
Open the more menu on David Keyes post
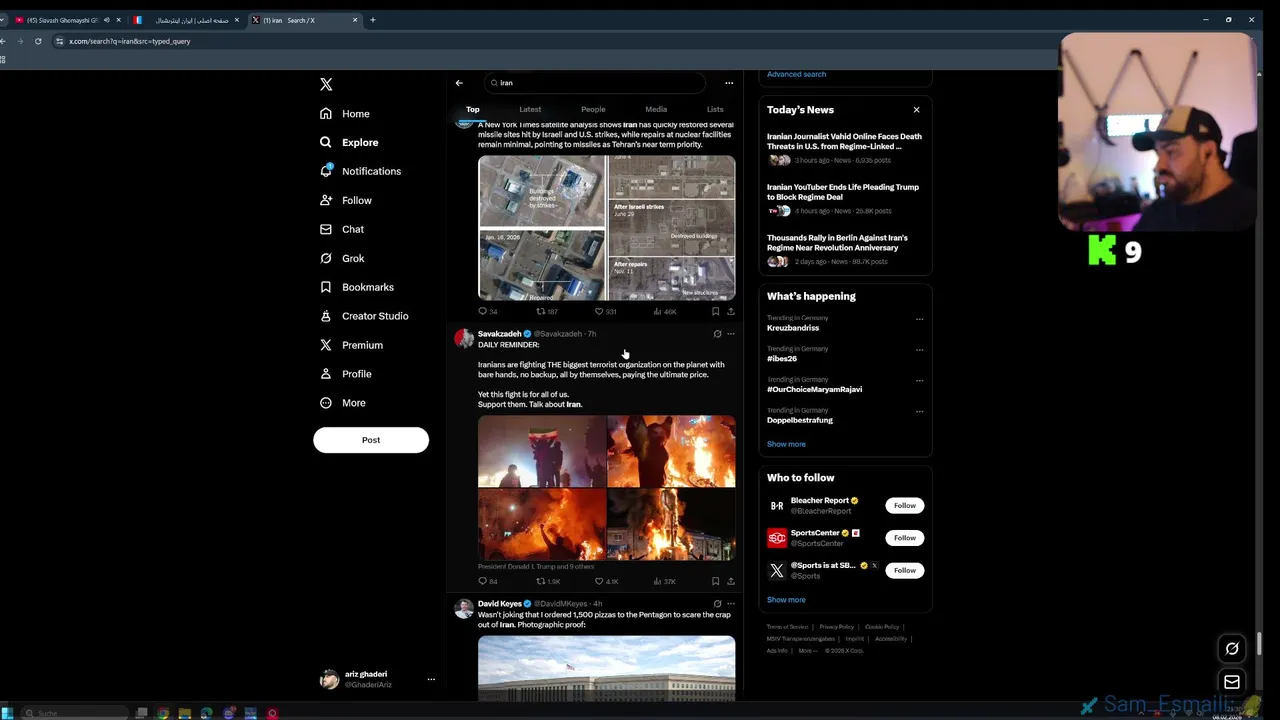pos(731,604)
